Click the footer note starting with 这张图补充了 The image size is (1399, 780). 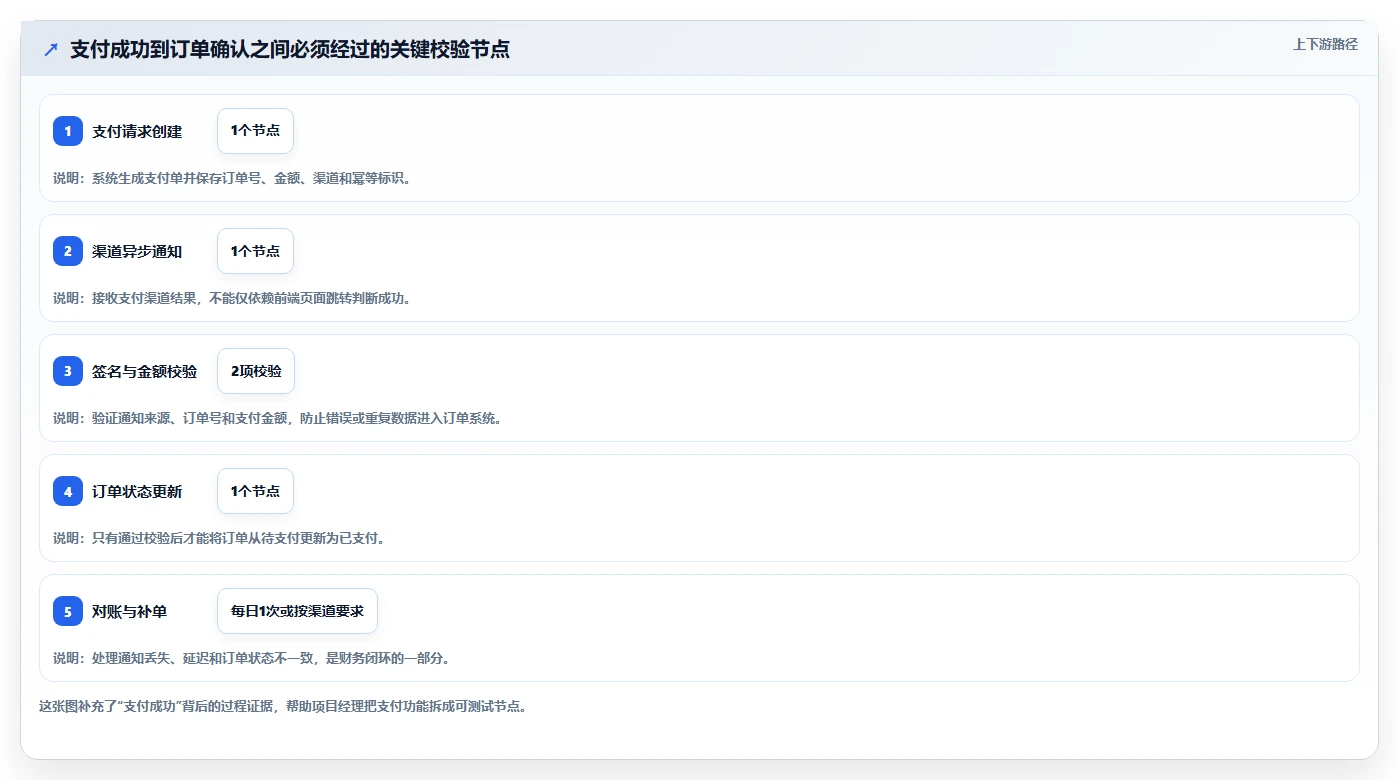click(283, 706)
